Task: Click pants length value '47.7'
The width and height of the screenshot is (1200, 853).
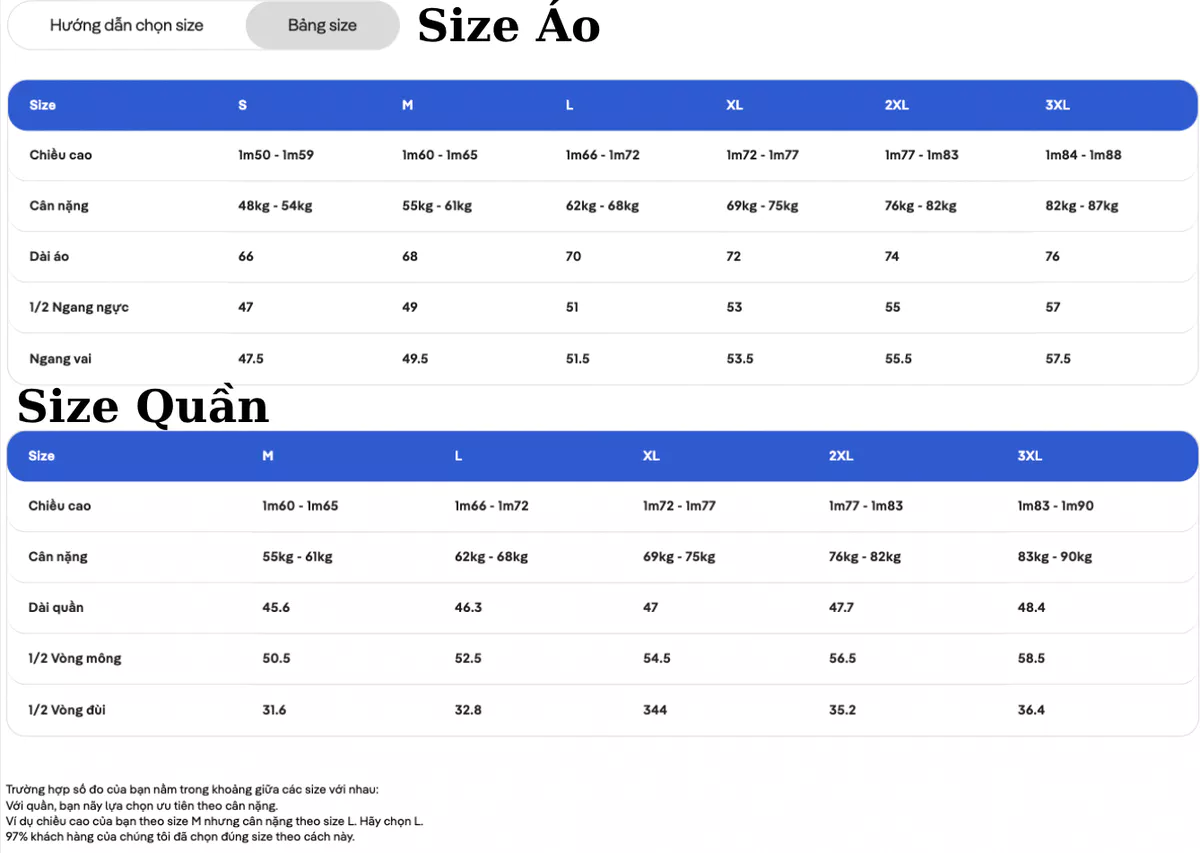Action: click(841, 607)
